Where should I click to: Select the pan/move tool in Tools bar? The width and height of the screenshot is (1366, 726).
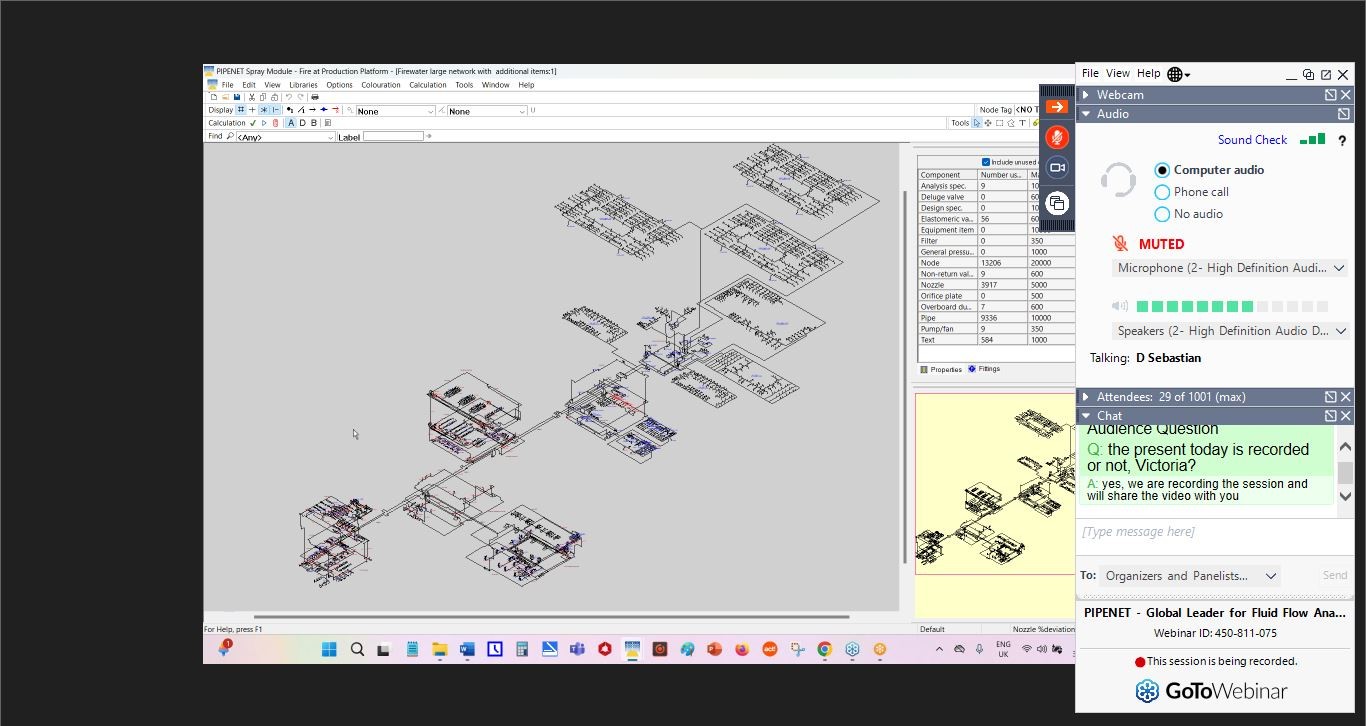(988, 123)
